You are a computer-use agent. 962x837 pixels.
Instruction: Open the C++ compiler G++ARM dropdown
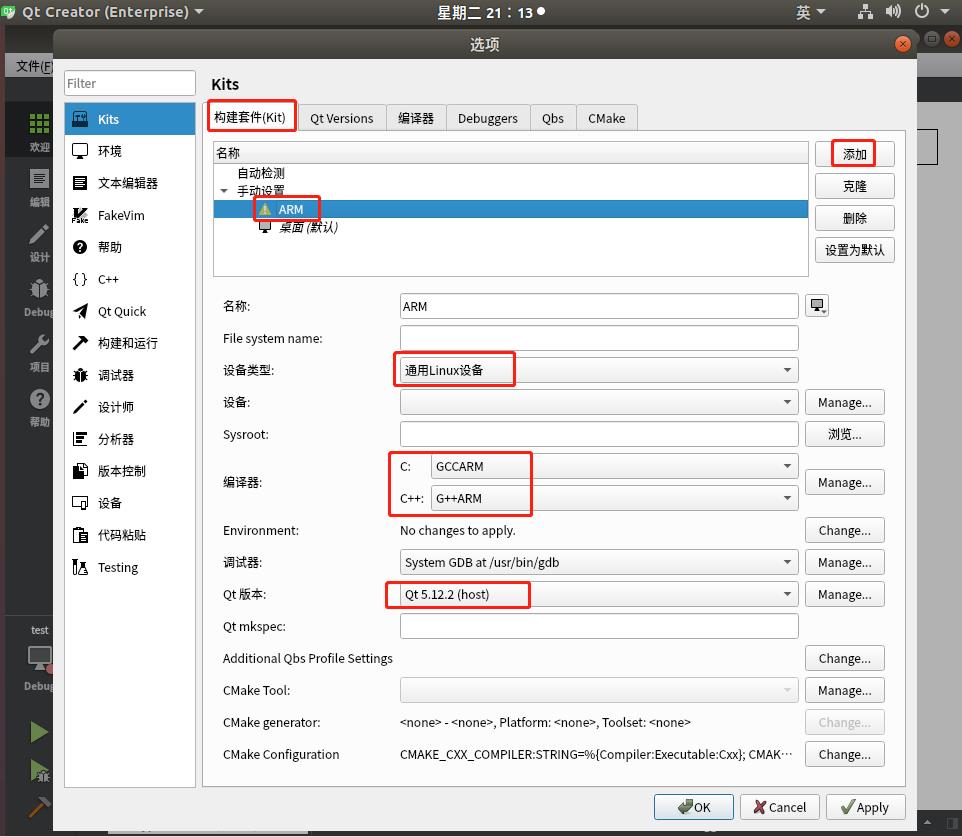(614, 498)
